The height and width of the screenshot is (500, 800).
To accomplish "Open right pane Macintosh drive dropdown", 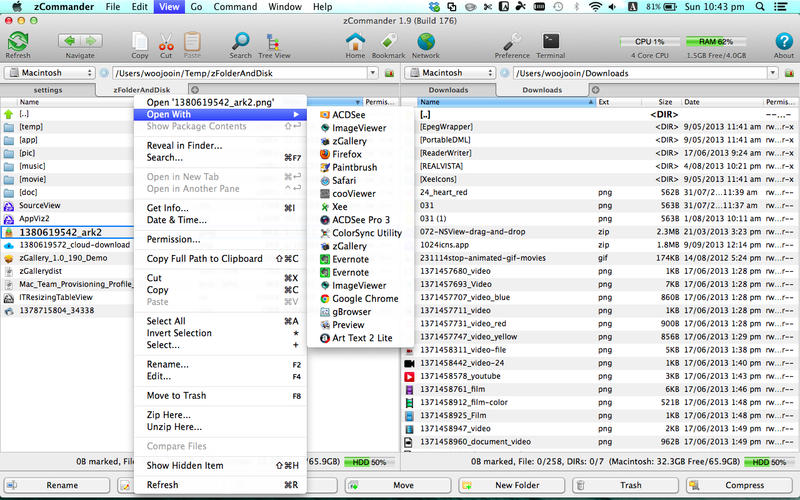I will (451, 73).
